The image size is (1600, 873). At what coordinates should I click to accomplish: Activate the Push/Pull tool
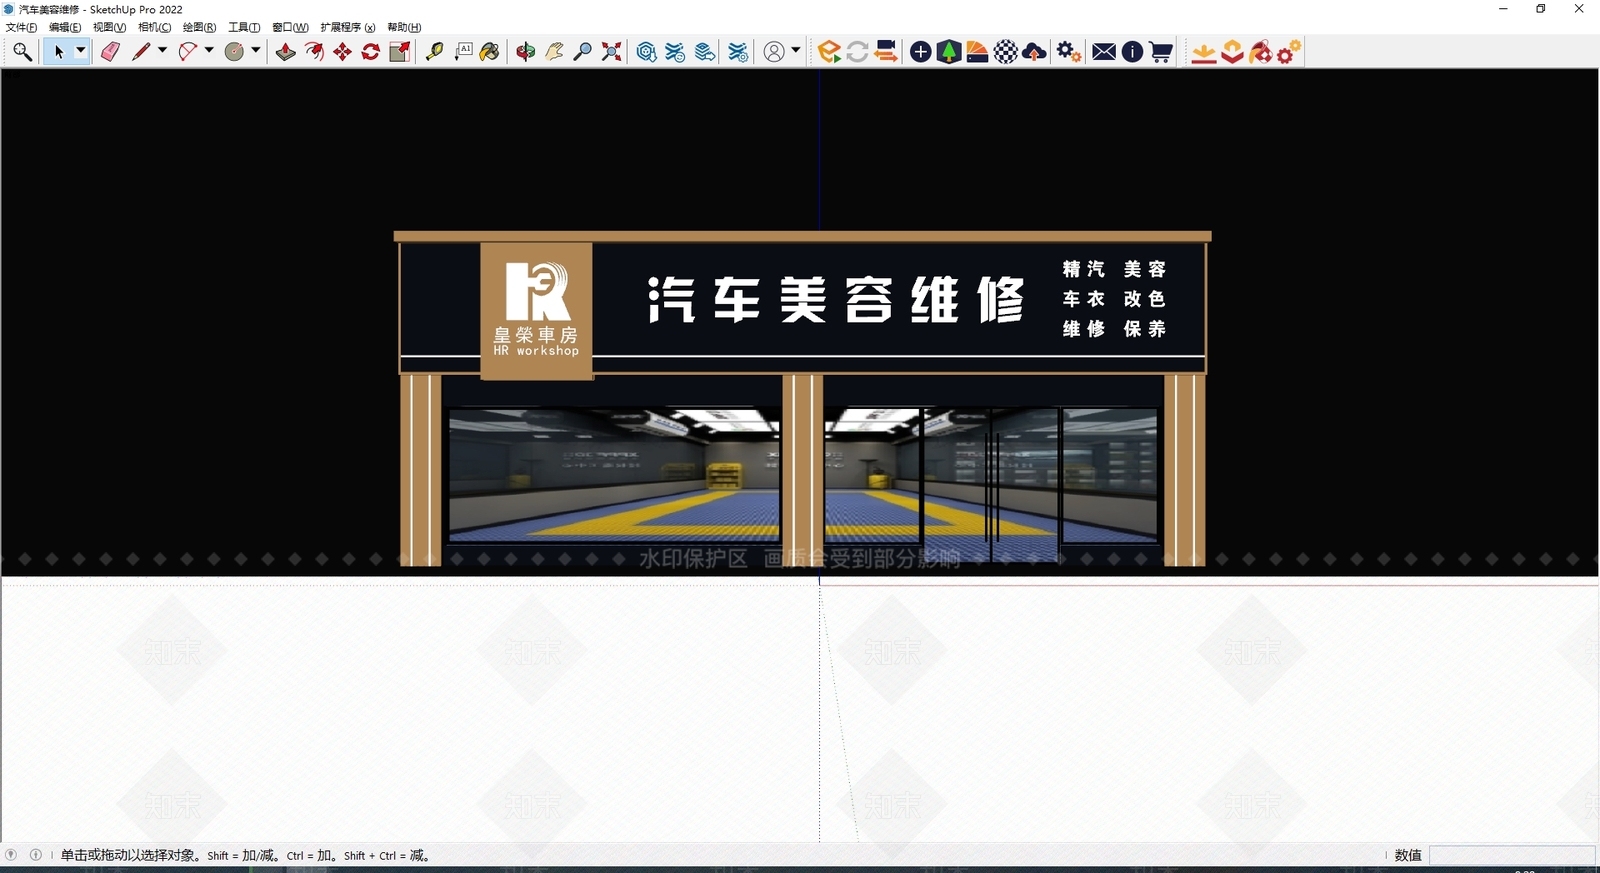click(x=285, y=52)
